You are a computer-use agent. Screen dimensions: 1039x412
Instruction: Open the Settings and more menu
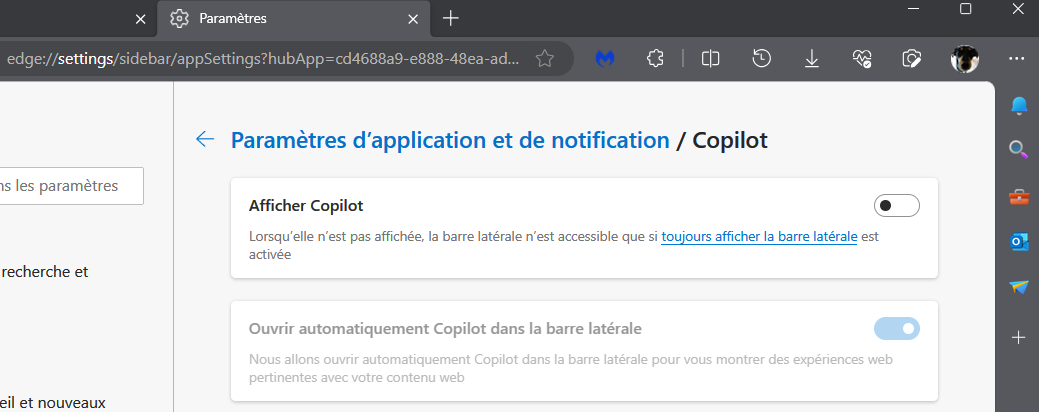[1017, 59]
